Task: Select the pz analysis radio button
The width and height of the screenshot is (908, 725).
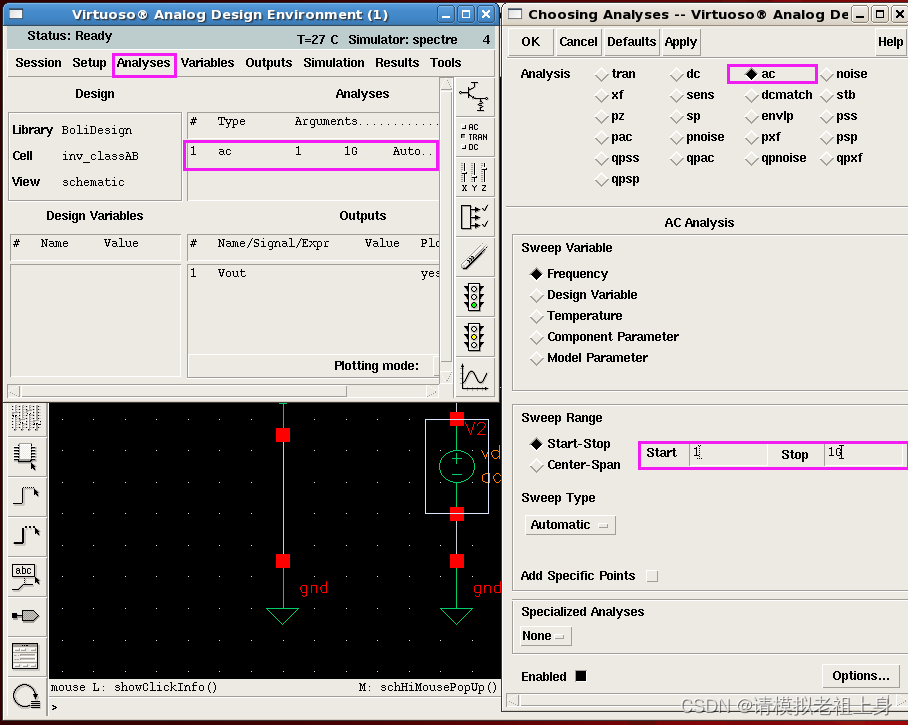Action: [602, 116]
